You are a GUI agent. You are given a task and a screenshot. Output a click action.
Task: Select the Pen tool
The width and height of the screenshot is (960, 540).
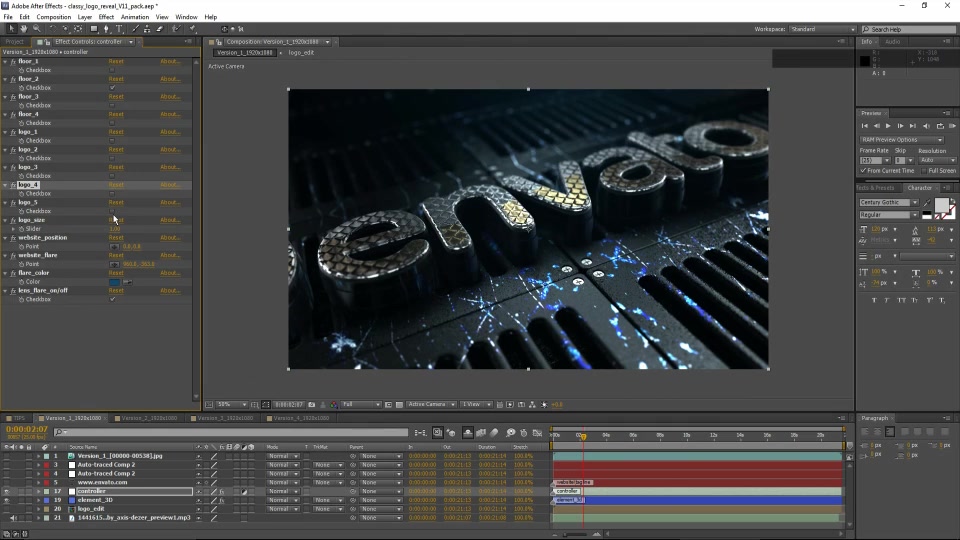click(x=107, y=29)
